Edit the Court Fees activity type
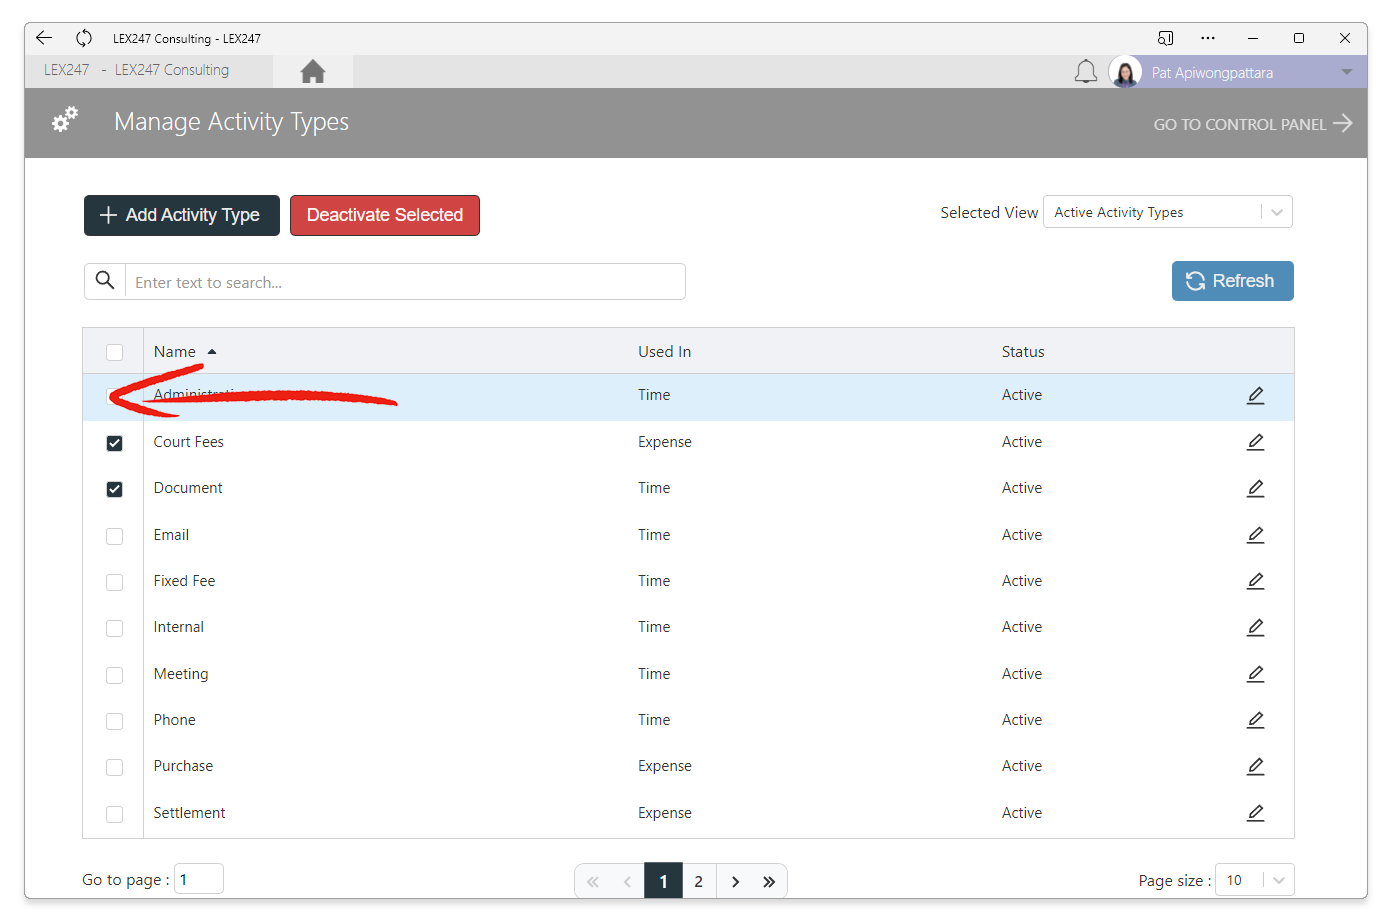The width and height of the screenshot is (1391, 920). (x=1255, y=442)
